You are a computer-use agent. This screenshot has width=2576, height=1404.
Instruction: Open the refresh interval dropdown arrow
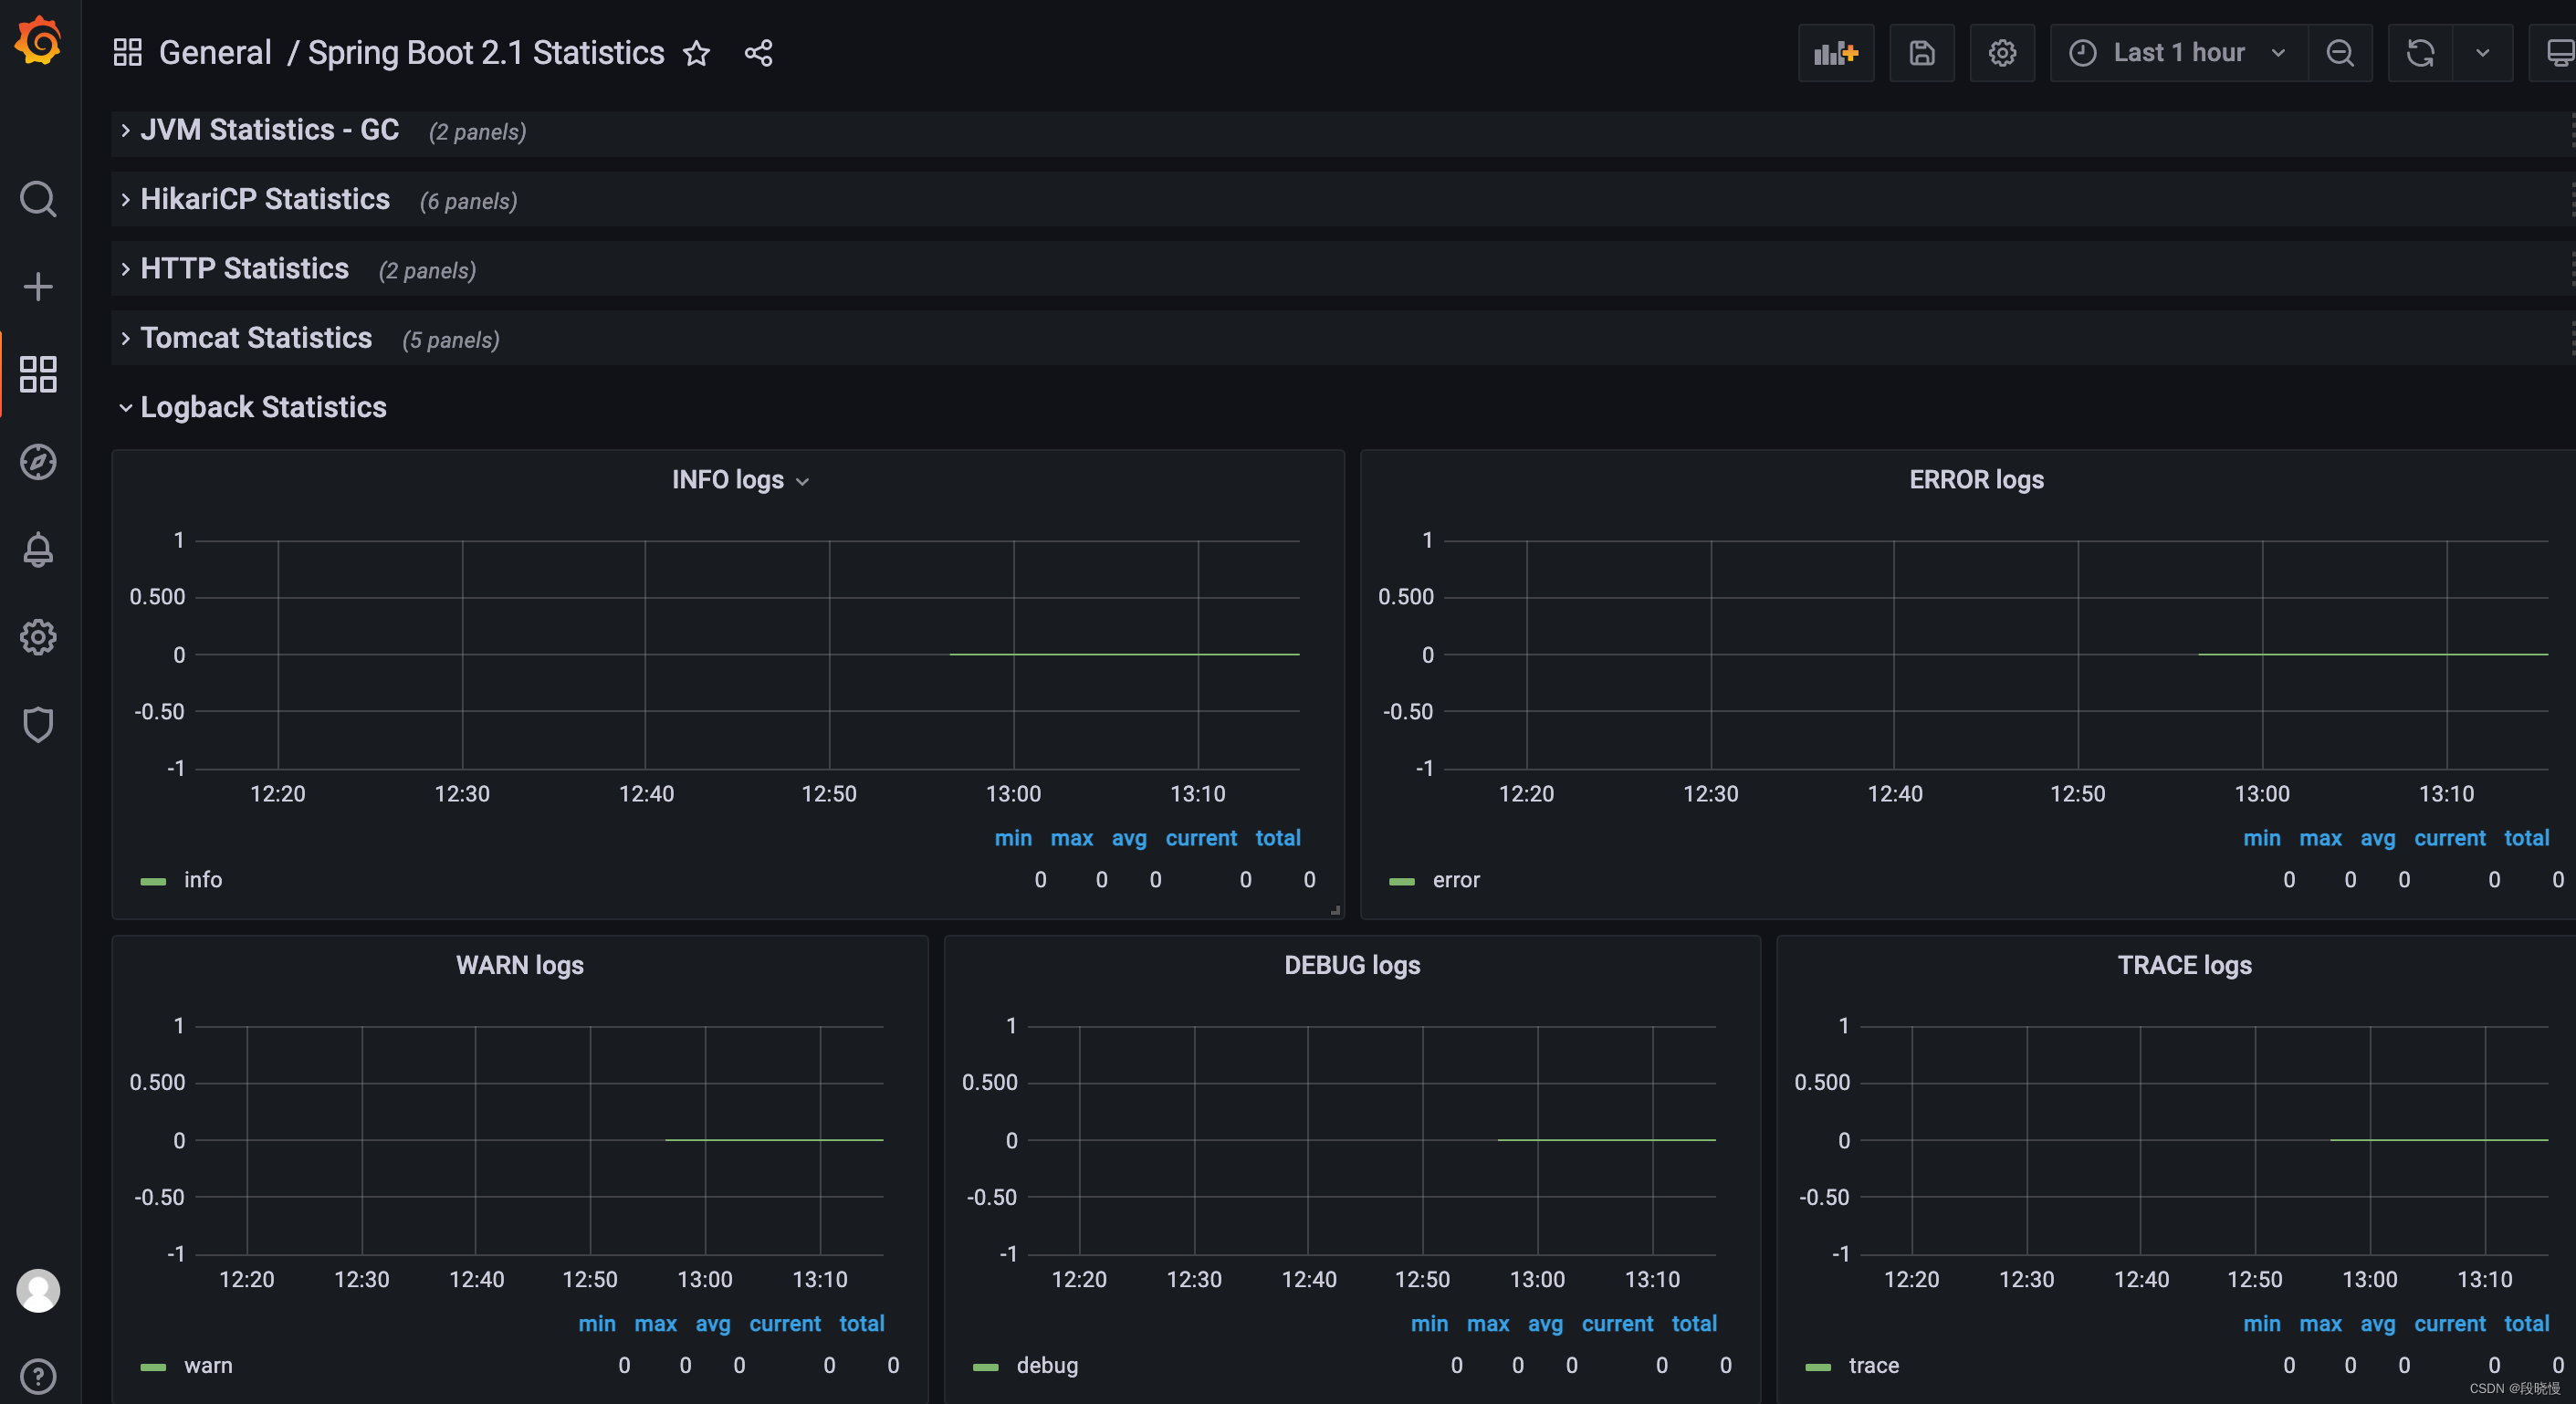(x=2483, y=53)
